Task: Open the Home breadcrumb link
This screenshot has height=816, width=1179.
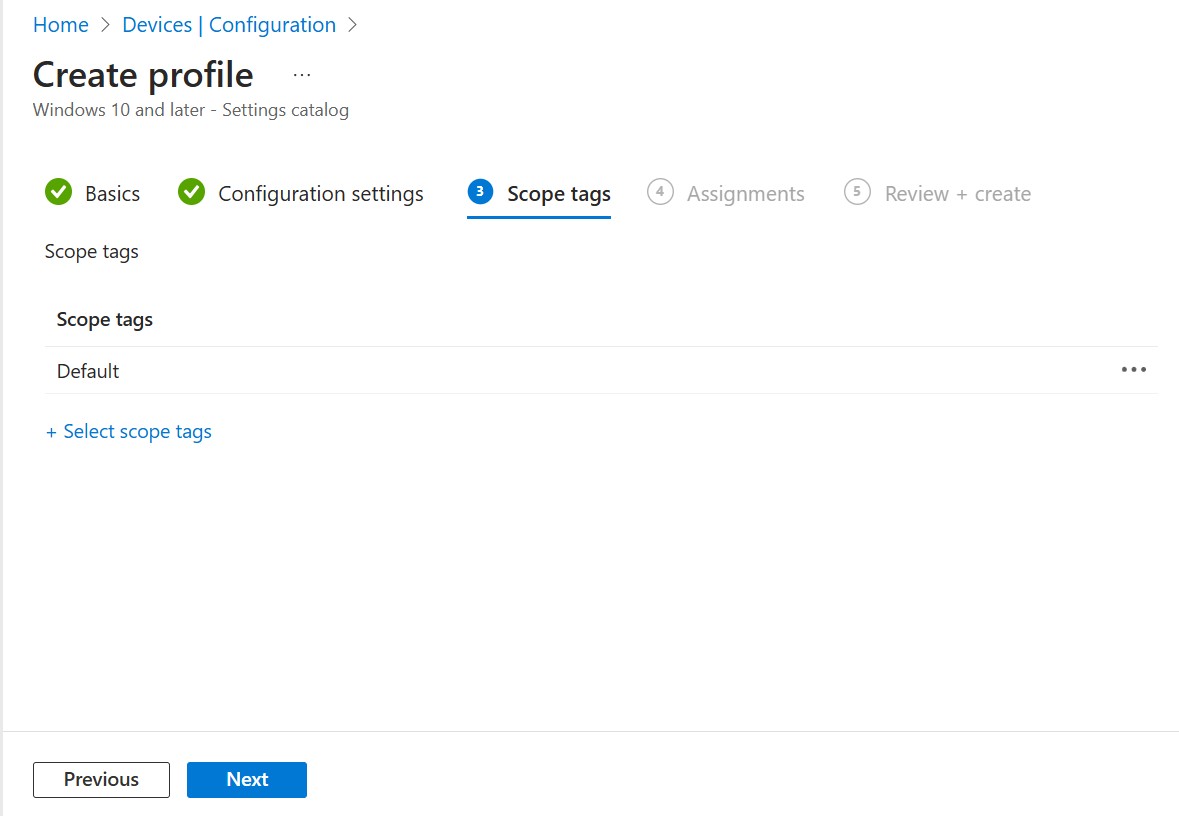Action: pyautogui.click(x=60, y=25)
